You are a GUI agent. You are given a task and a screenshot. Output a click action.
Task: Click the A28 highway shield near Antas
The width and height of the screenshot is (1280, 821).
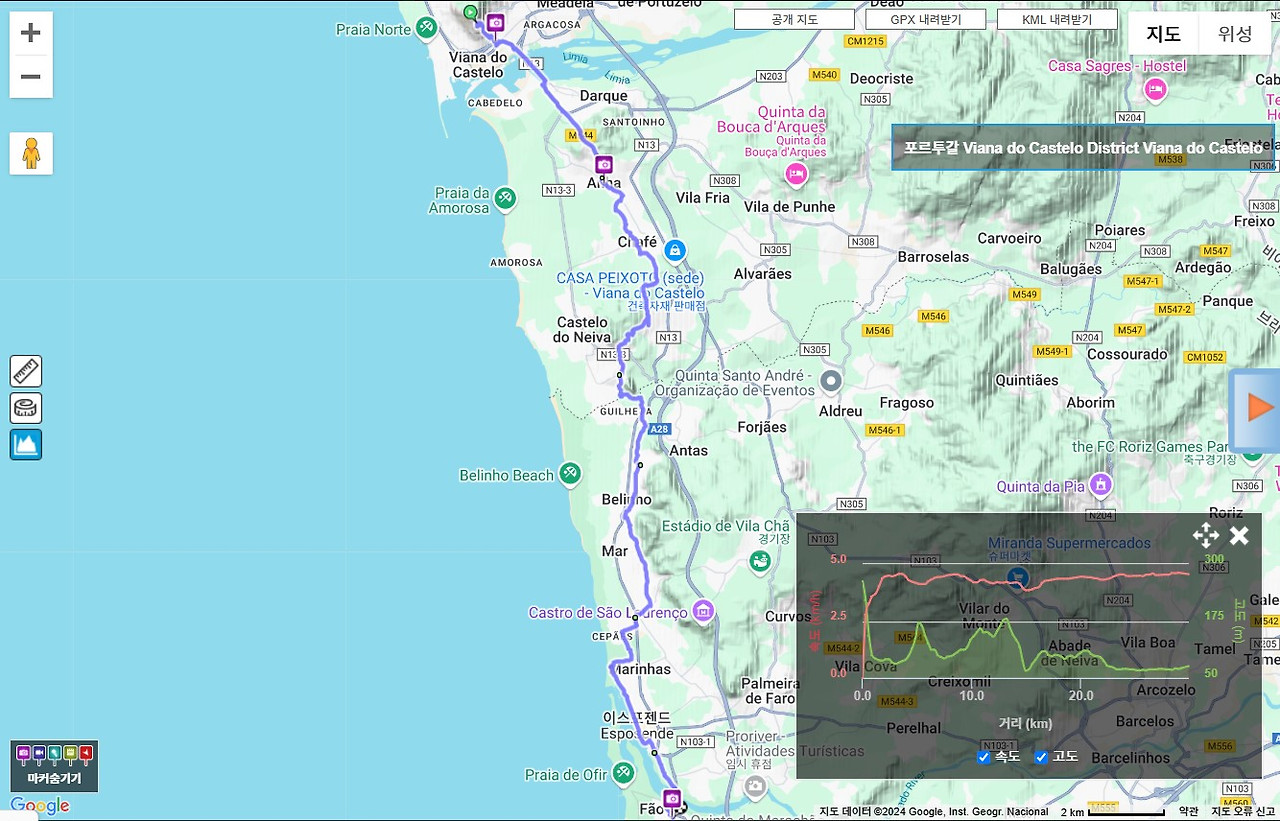click(x=658, y=429)
